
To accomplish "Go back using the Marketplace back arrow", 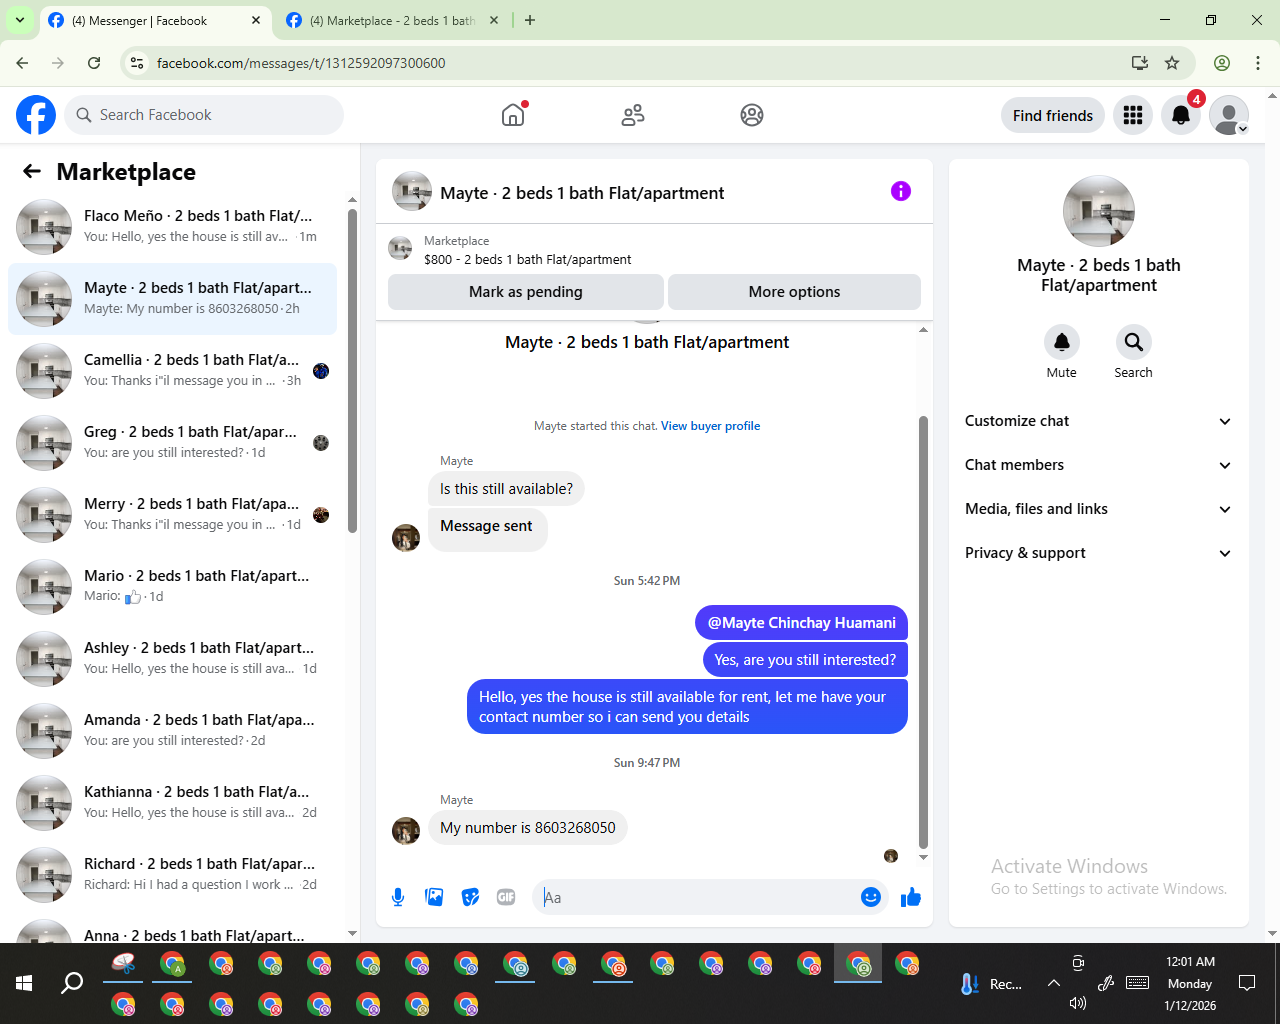I will 32,171.
